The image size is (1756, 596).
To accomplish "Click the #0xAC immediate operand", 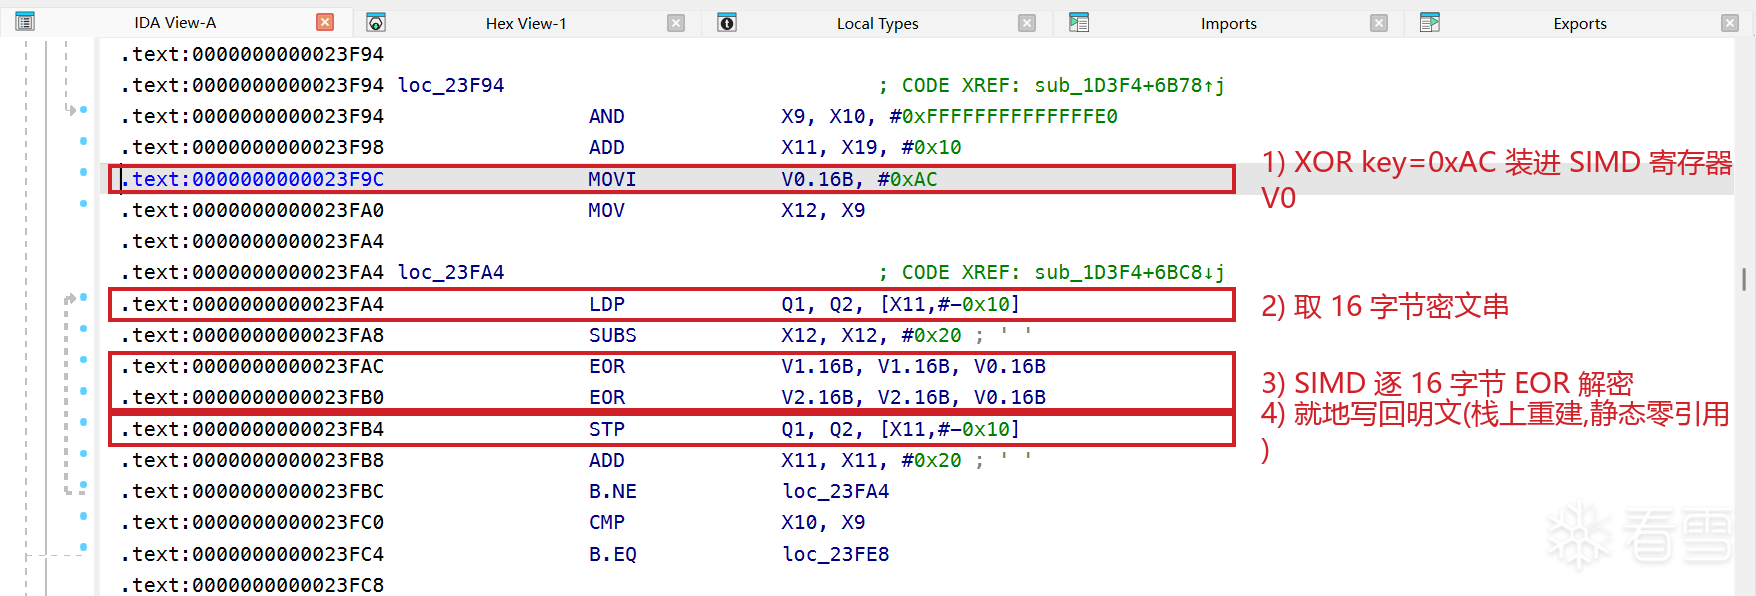I will click(908, 179).
